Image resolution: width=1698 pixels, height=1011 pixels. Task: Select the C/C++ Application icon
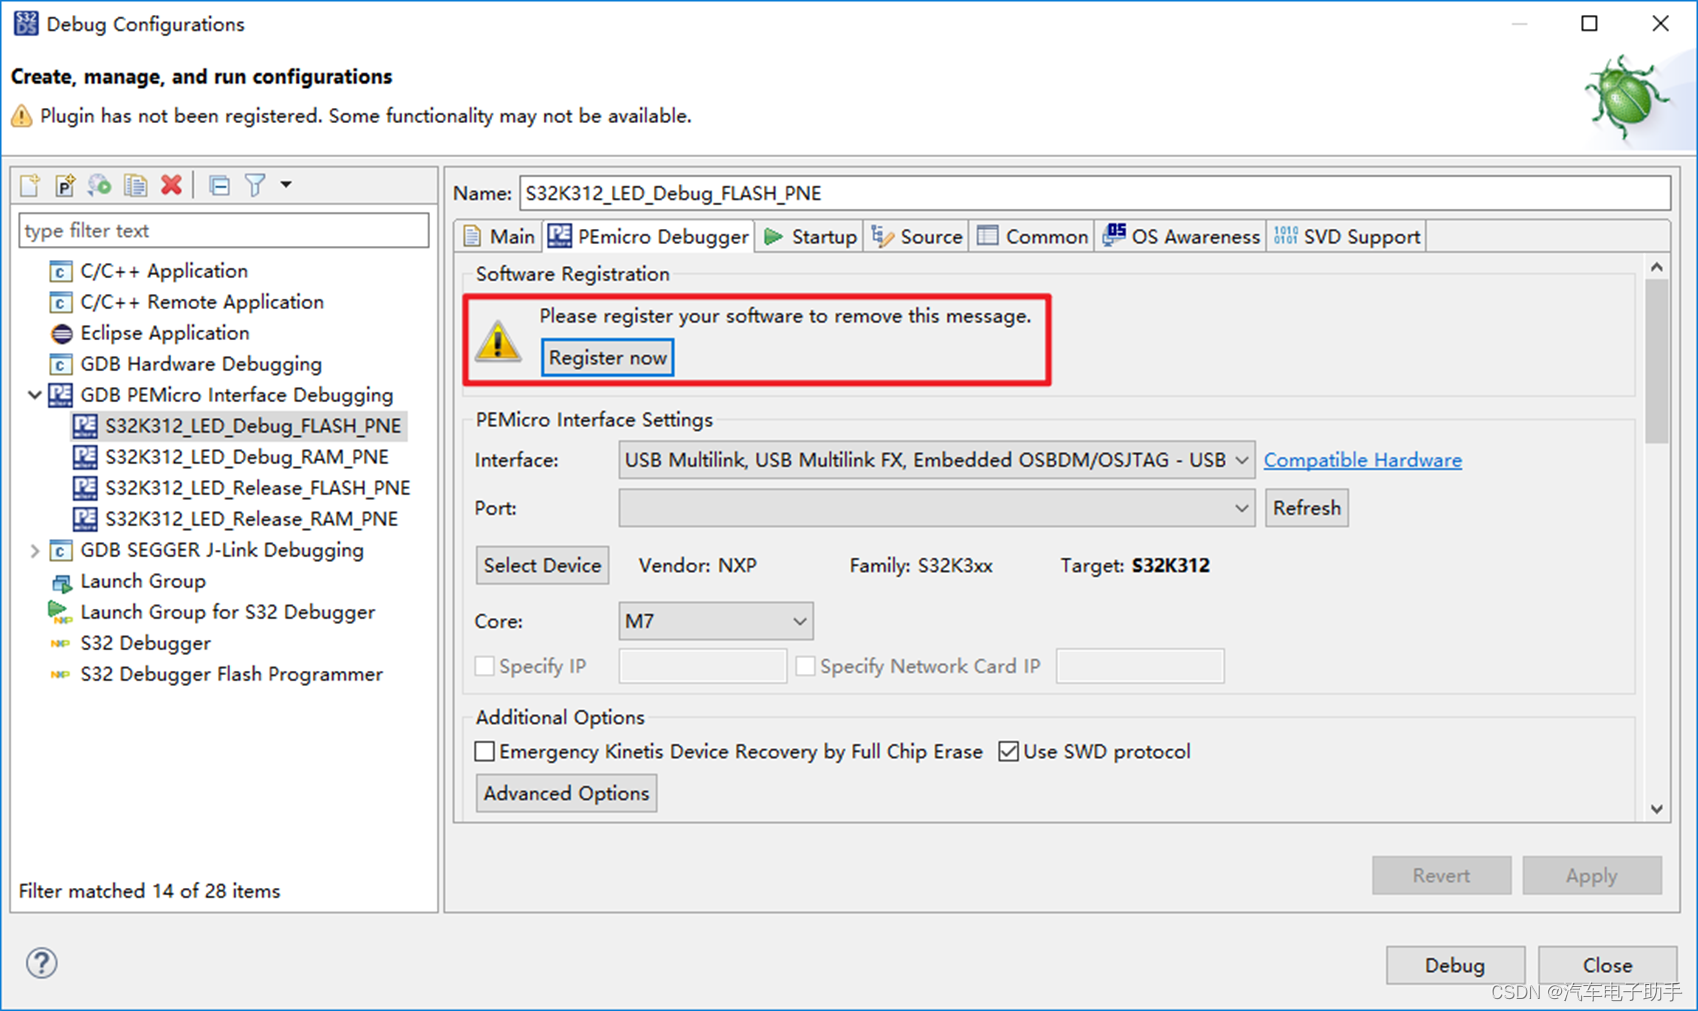pyautogui.click(x=61, y=271)
